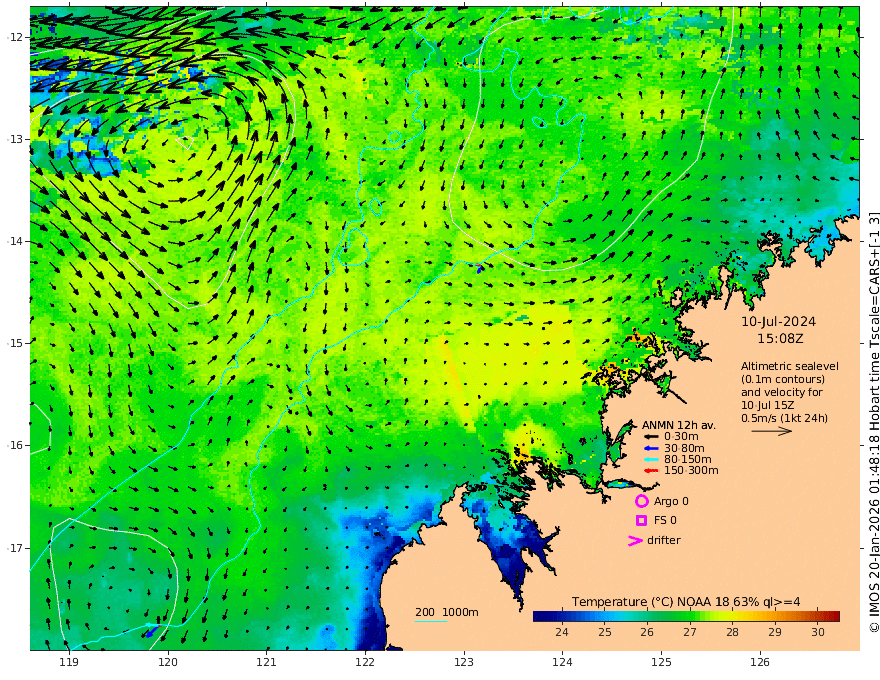Viewport: 880px width, 680px height.
Task: Click the Temperature NOAA colorbar title
Action: pyautogui.click(x=686, y=602)
